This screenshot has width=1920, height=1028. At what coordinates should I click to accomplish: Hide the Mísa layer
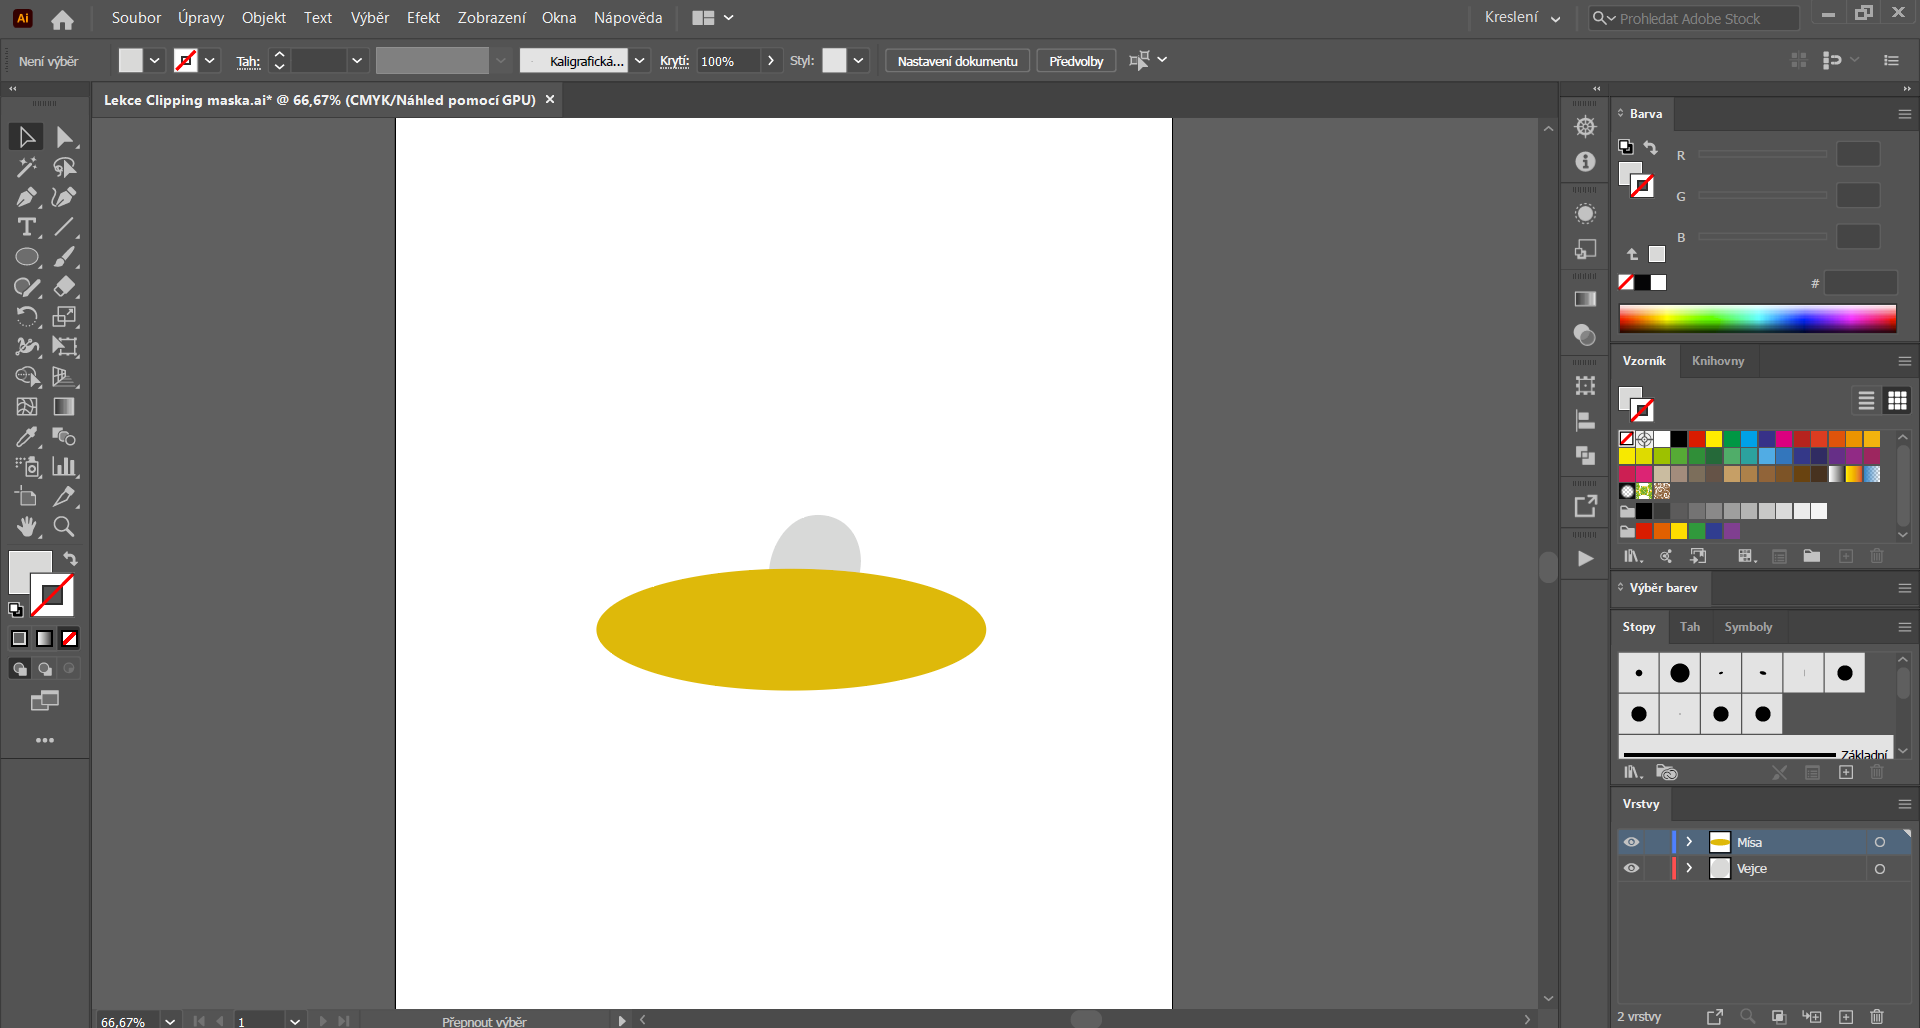tap(1632, 842)
